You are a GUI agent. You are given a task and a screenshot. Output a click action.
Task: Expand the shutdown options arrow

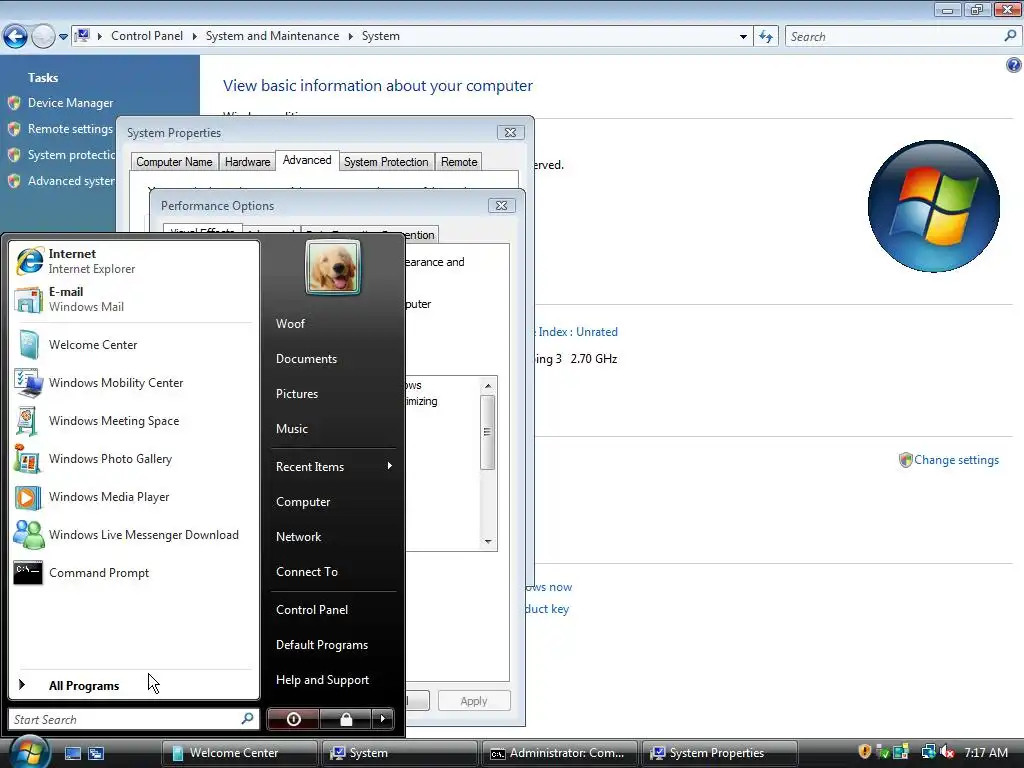pyautogui.click(x=383, y=719)
